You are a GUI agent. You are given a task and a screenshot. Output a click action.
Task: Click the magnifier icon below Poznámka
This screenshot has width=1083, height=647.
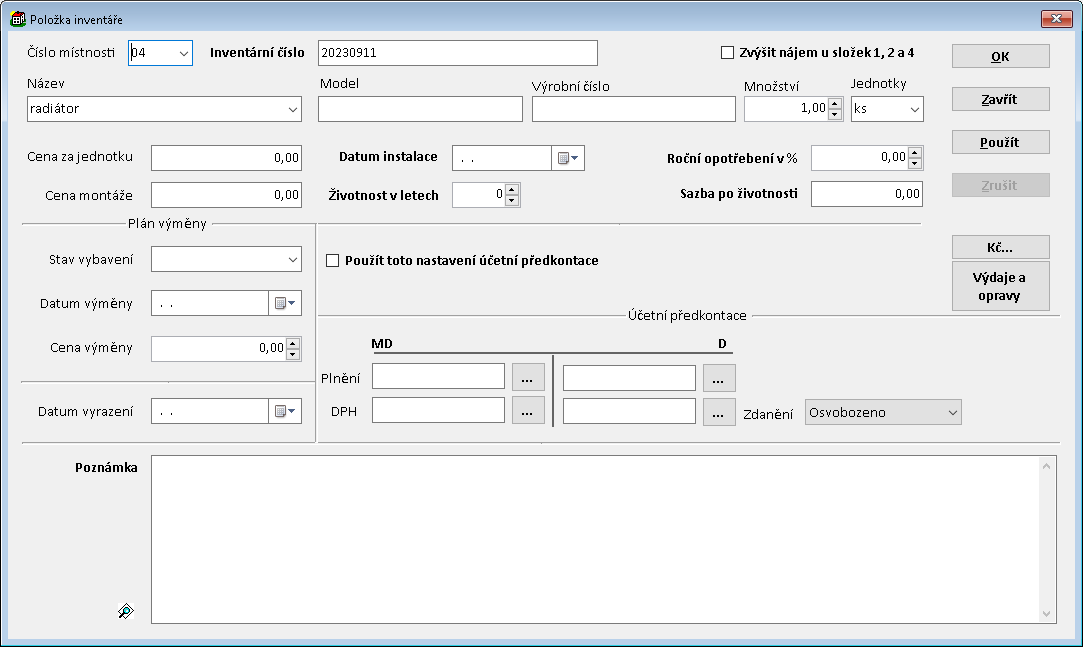pyautogui.click(x=125, y=611)
